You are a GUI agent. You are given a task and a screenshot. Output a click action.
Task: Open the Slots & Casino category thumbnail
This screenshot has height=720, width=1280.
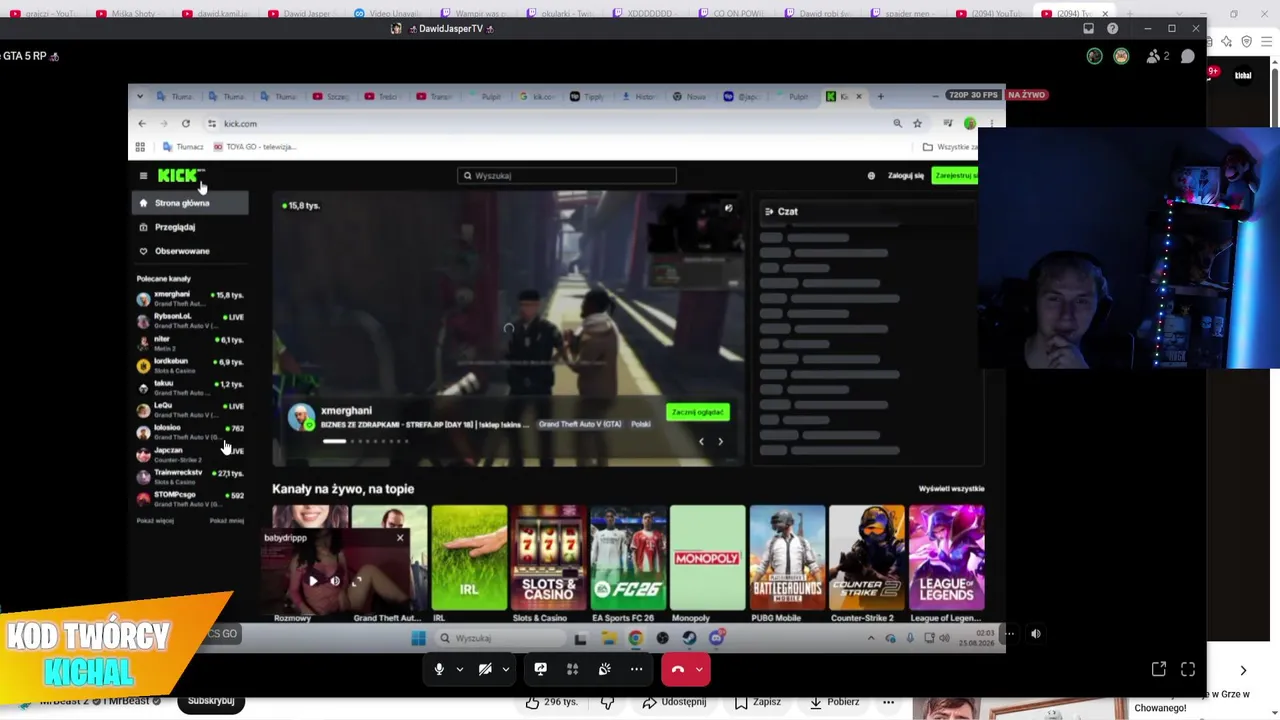[x=548, y=558]
